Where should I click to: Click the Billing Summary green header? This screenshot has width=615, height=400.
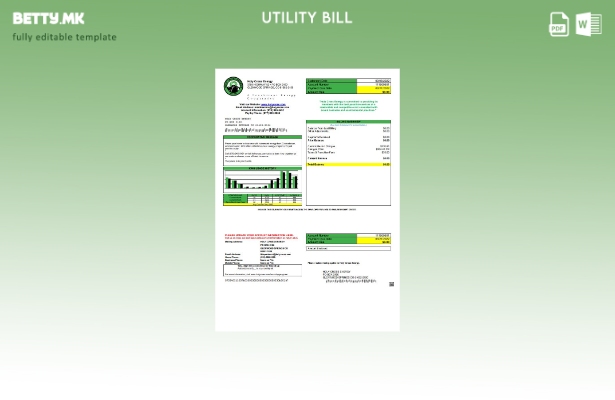point(348,122)
